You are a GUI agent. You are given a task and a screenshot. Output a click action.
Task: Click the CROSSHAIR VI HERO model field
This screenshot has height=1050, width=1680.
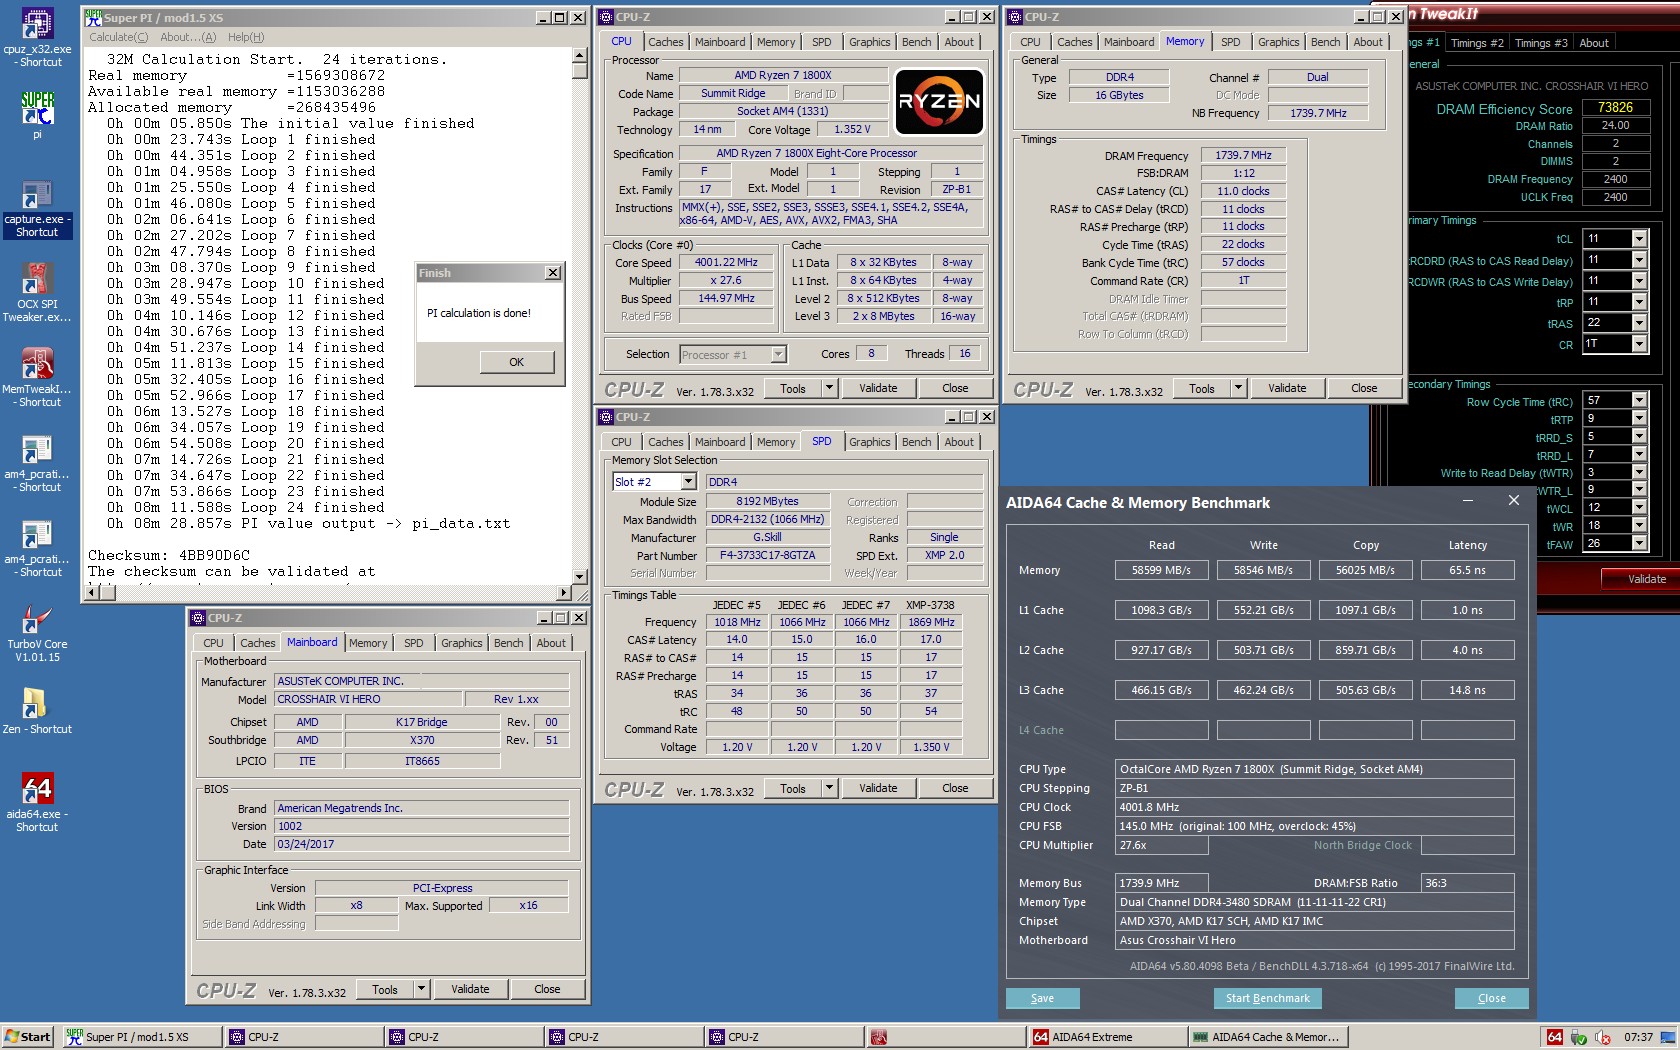click(368, 699)
